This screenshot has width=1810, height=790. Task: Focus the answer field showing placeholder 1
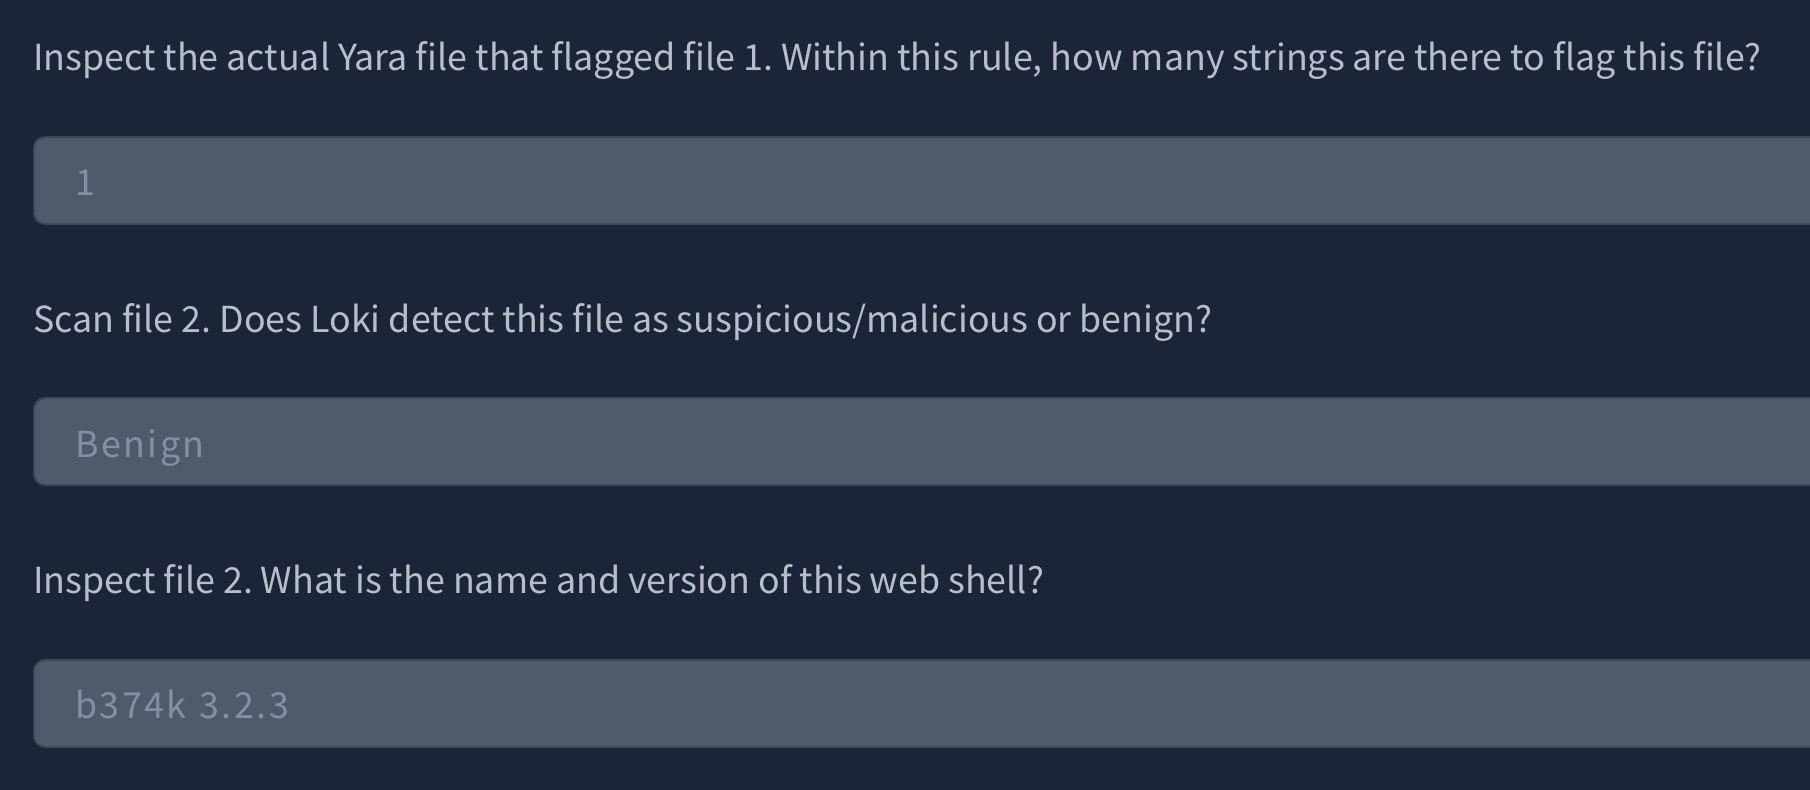921,181
